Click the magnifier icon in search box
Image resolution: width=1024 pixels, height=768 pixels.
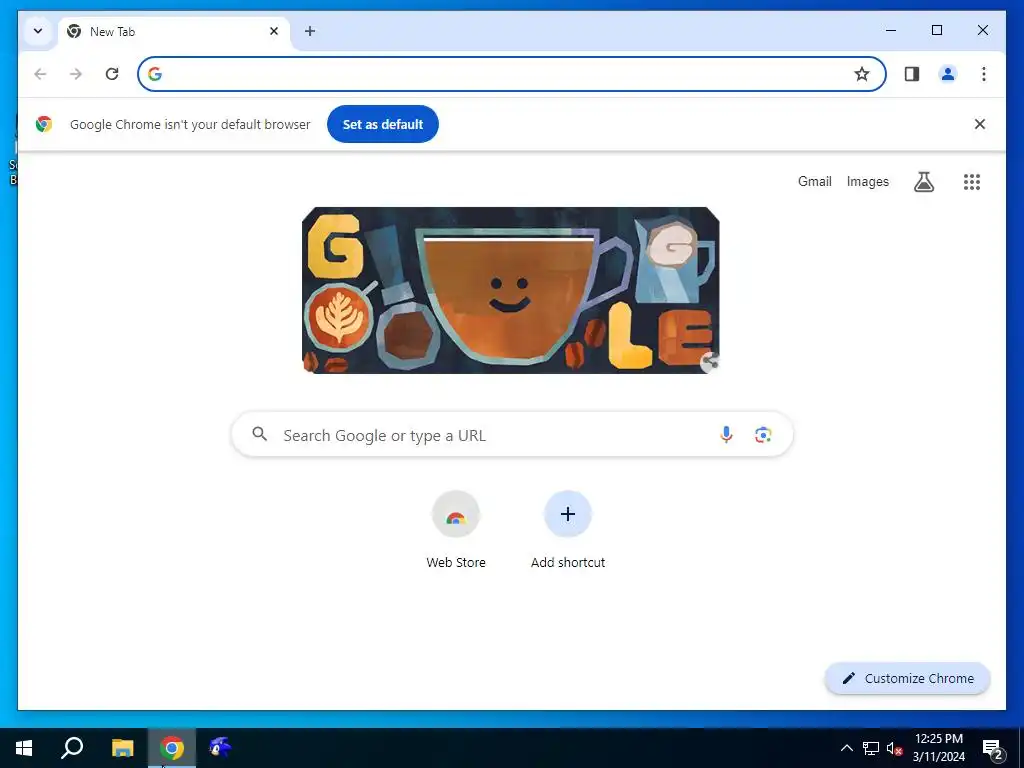pos(259,434)
